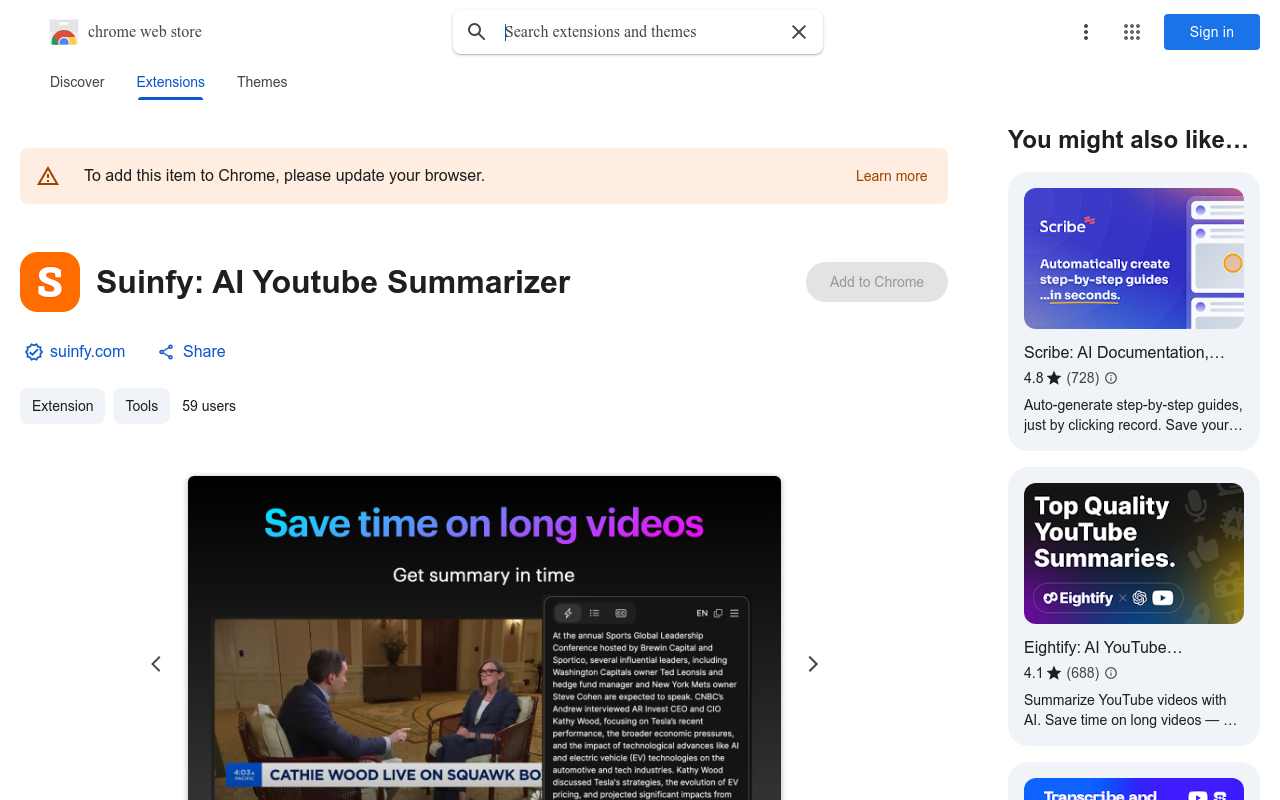Click the info icon beside Eightify rating
The width and height of the screenshot is (1280, 800).
[x=1111, y=673]
